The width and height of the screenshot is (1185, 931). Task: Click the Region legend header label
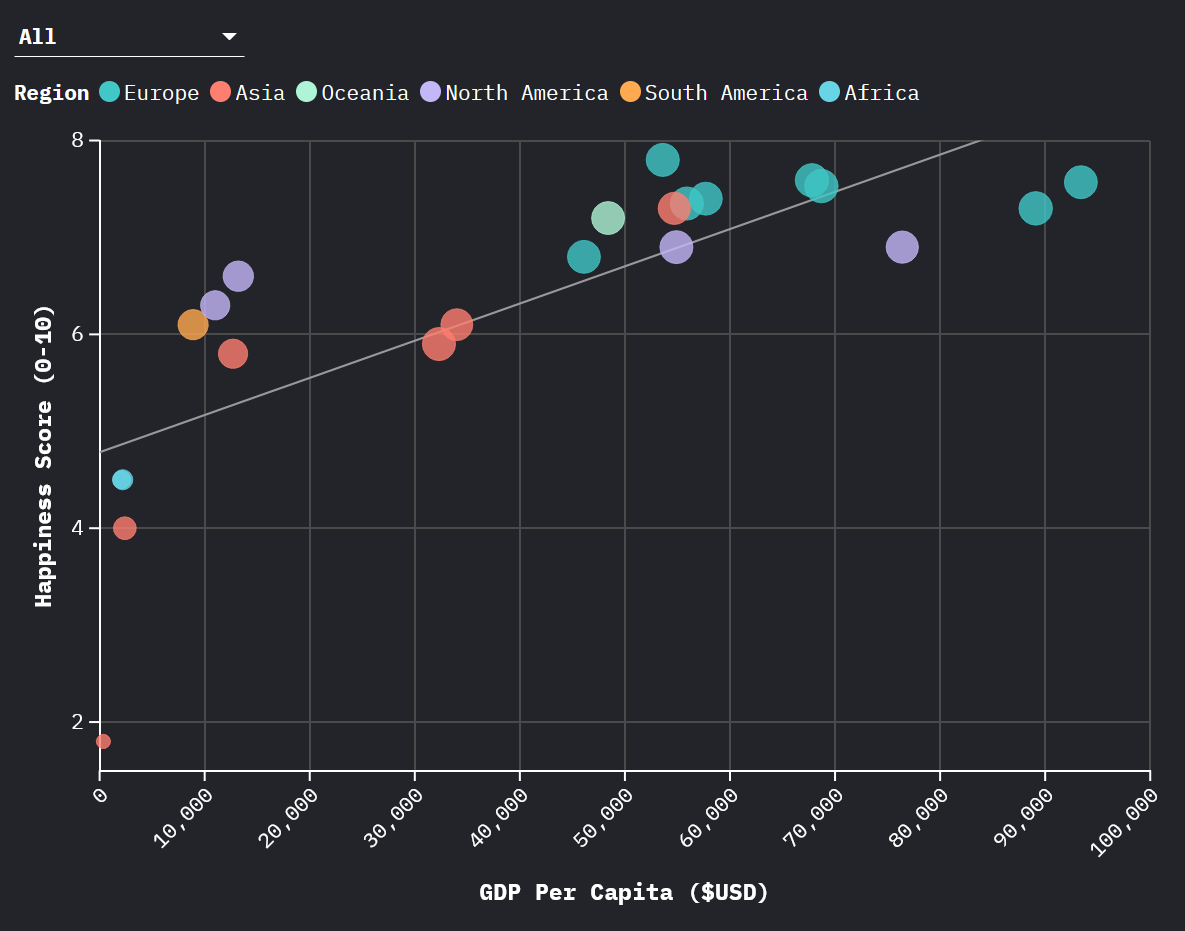coord(51,92)
